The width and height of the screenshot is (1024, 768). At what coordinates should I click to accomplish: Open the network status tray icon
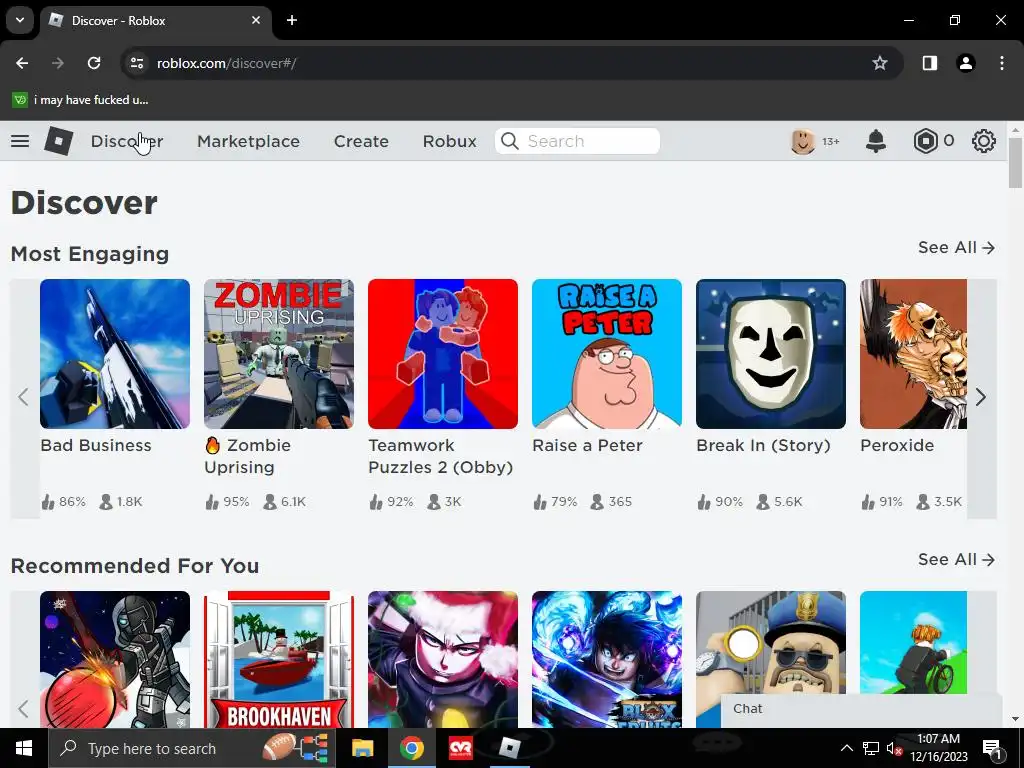(x=871, y=748)
